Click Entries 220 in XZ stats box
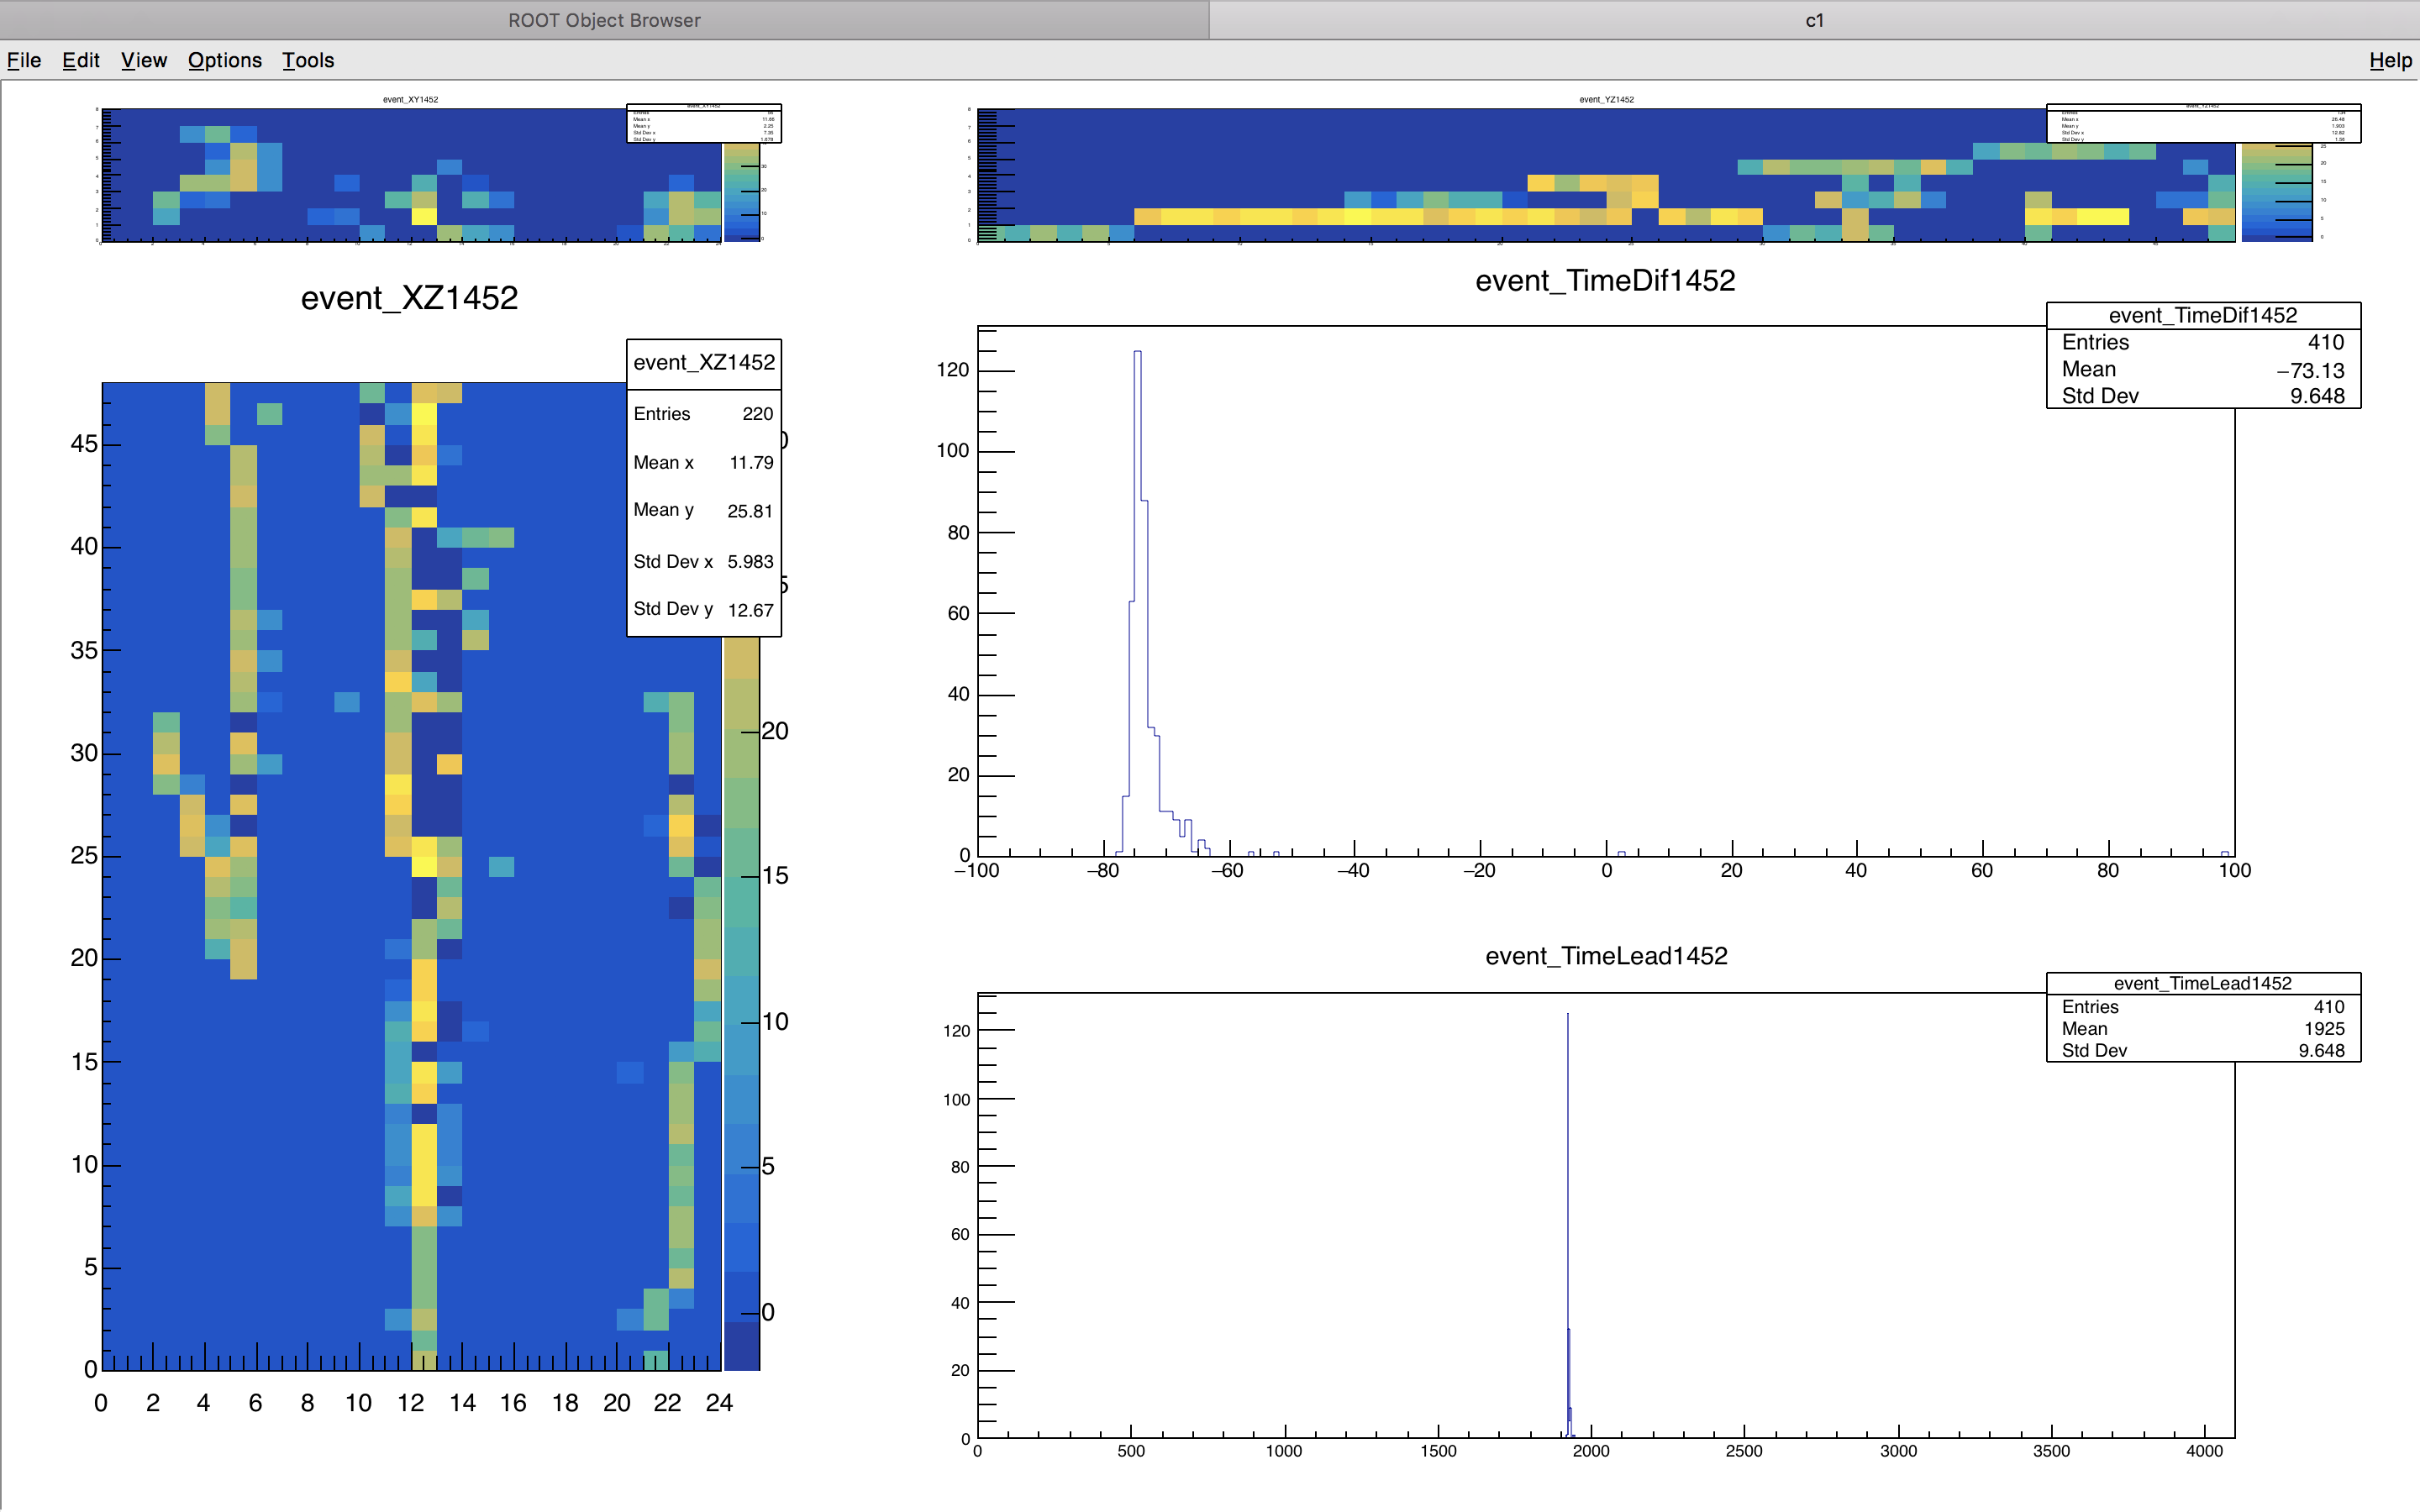2420x1512 pixels. click(x=704, y=414)
